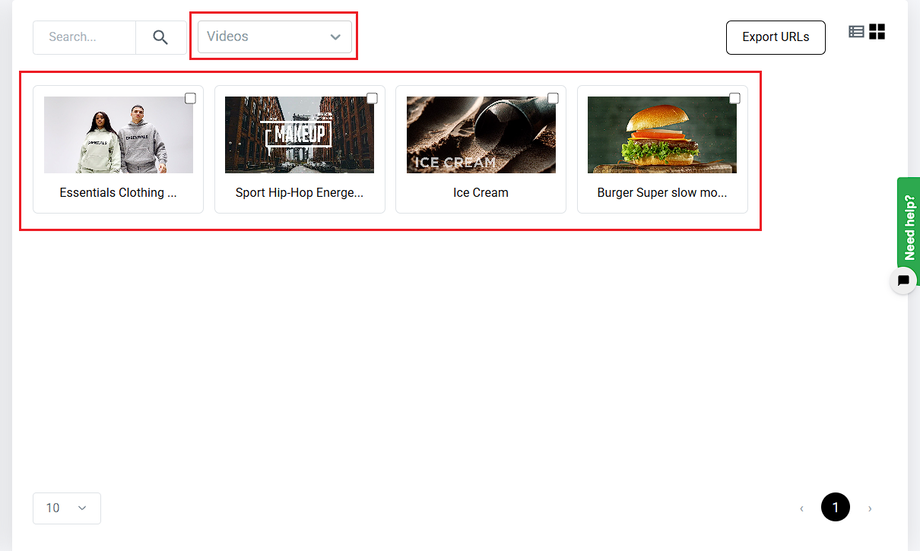Go to previous page arrow
This screenshot has width=920, height=551.
click(x=801, y=508)
